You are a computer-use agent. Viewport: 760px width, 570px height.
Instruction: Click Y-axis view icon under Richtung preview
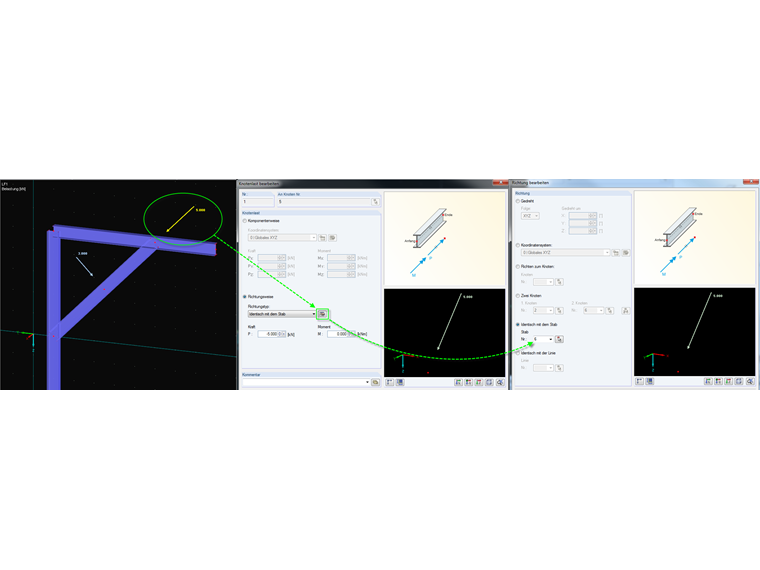718,381
